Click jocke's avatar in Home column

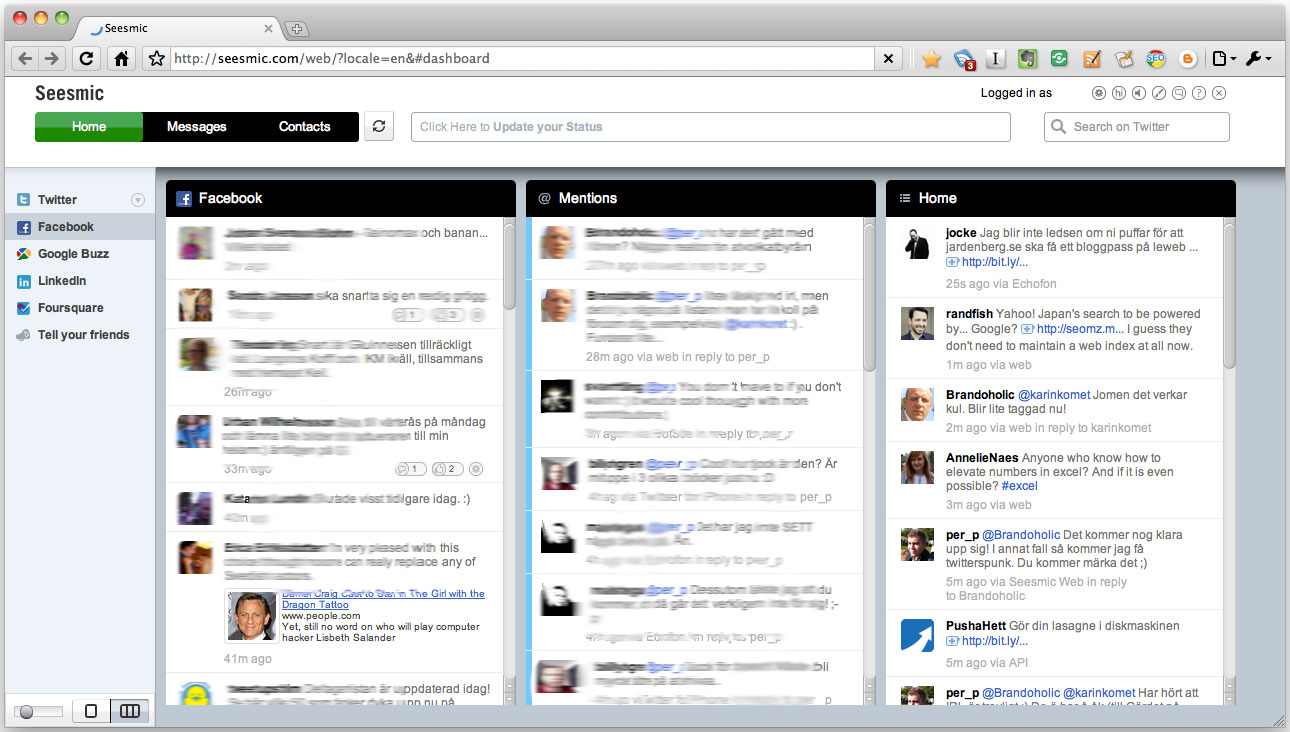[917, 243]
